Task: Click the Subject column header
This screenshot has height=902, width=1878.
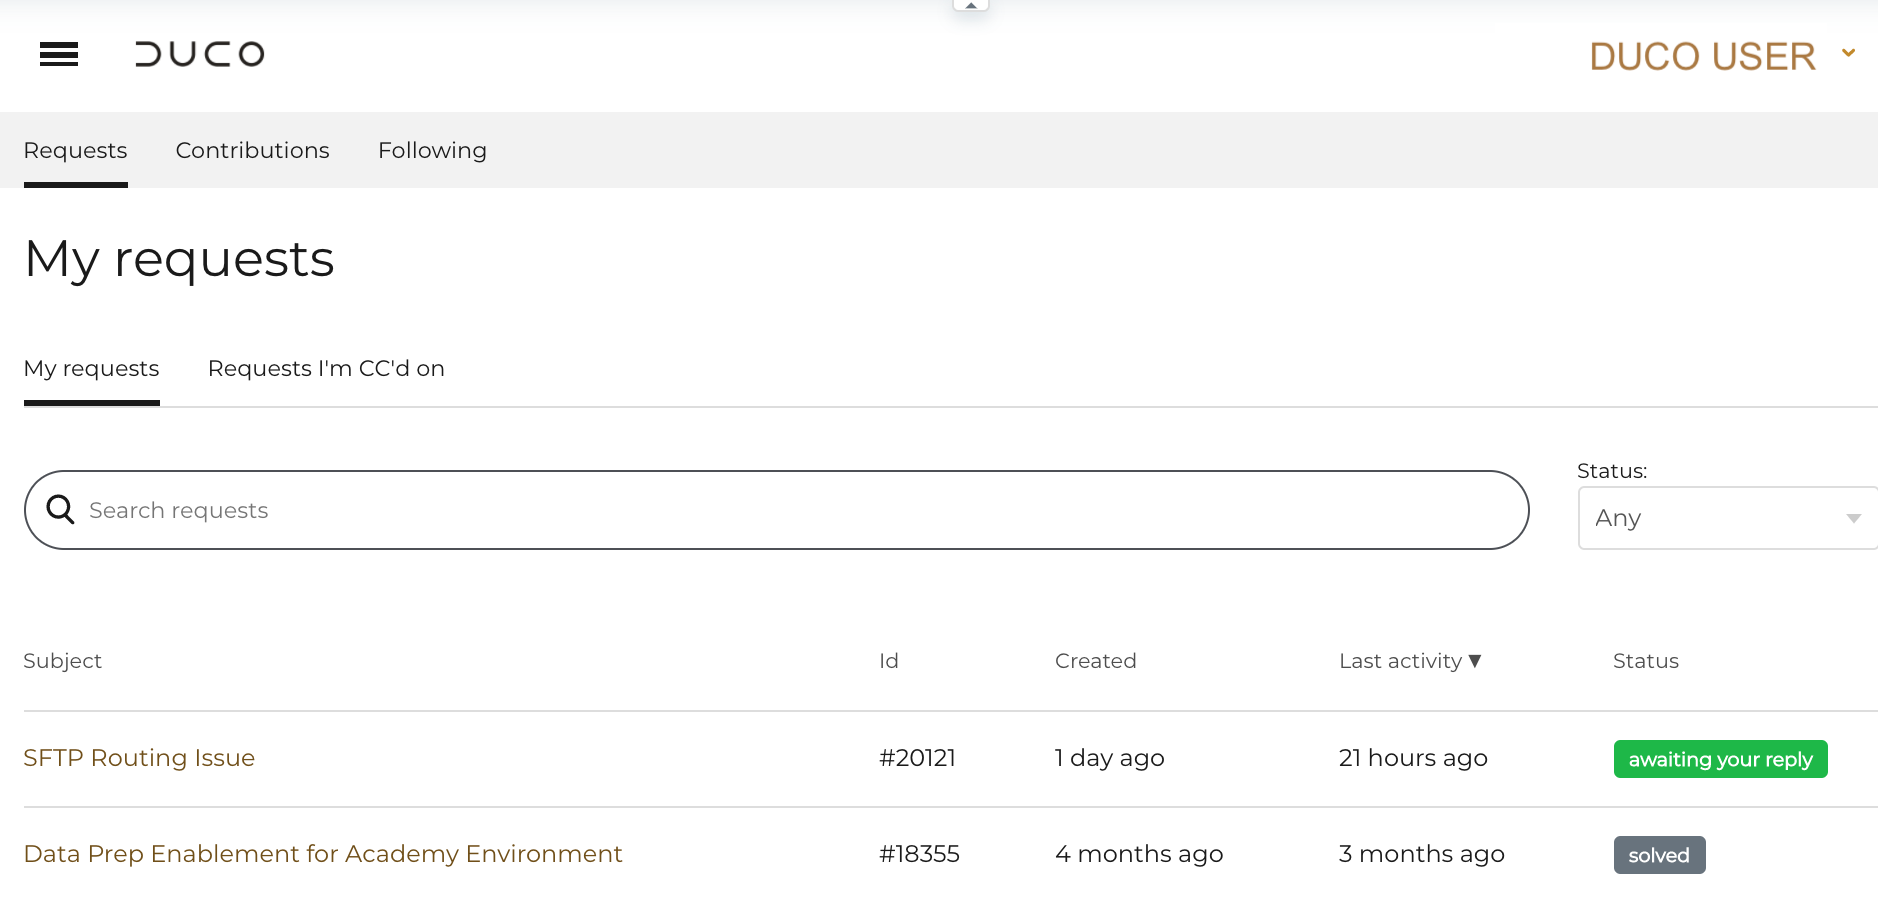Action: point(63,661)
